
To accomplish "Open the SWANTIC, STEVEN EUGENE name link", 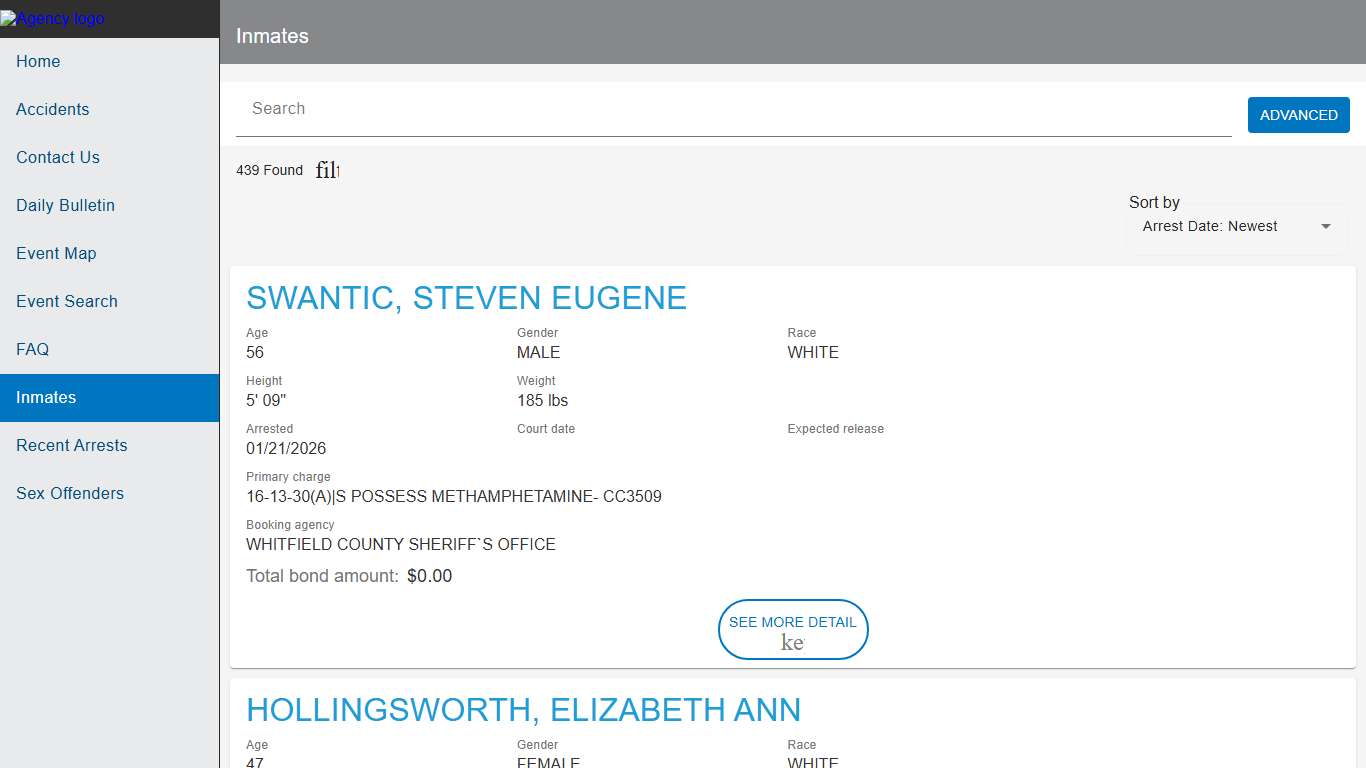I will (x=466, y=298).
